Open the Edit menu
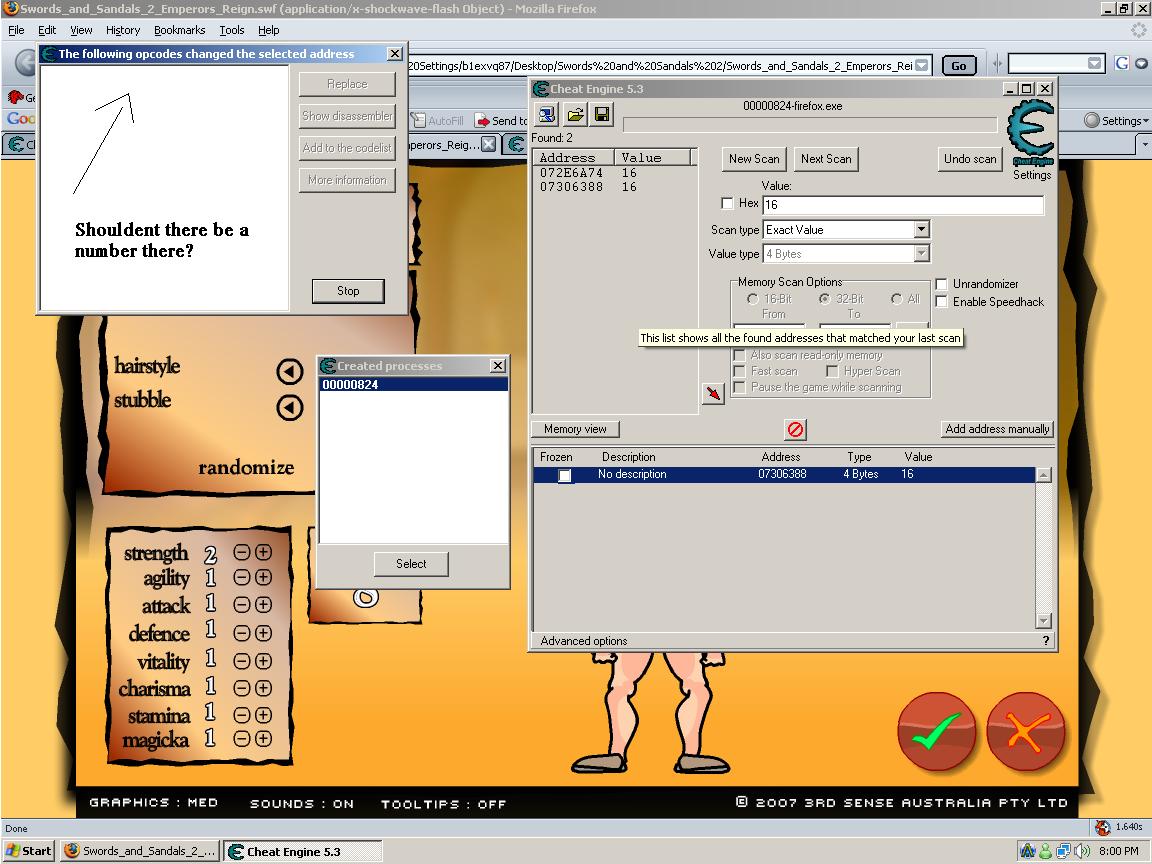Screen dimensions: 1152x864 (x=47, y=30)
